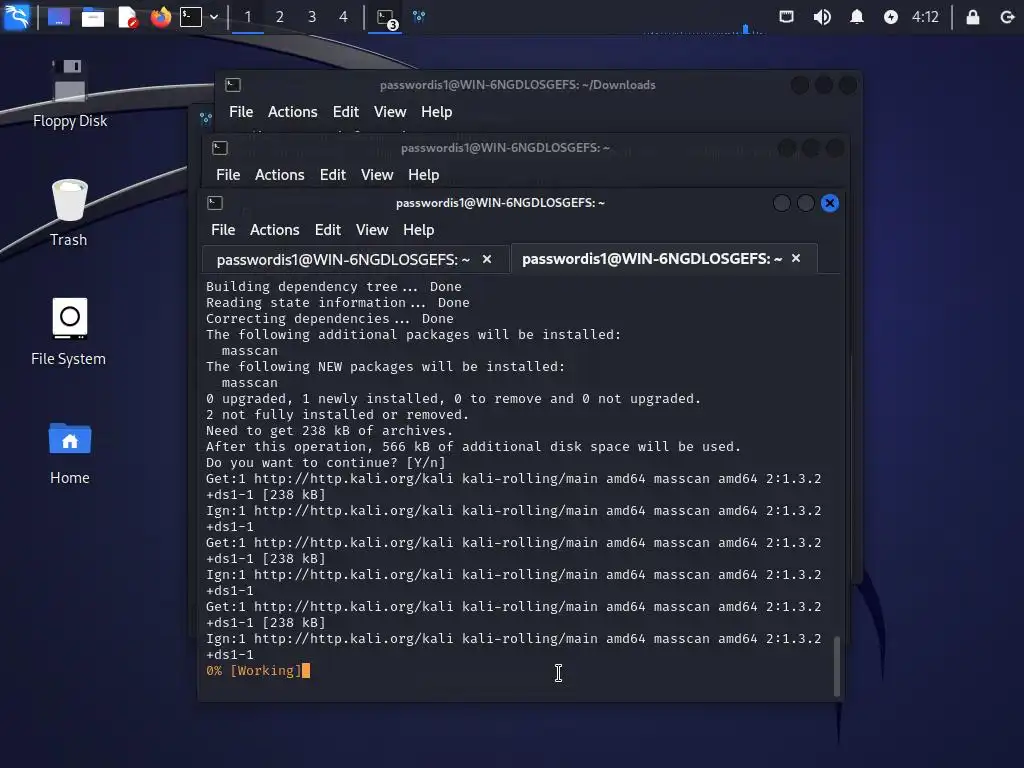This screenshot has height=768, width=1024.
Task: Open Edit menu in front terminal
Action: pos(327,230)
